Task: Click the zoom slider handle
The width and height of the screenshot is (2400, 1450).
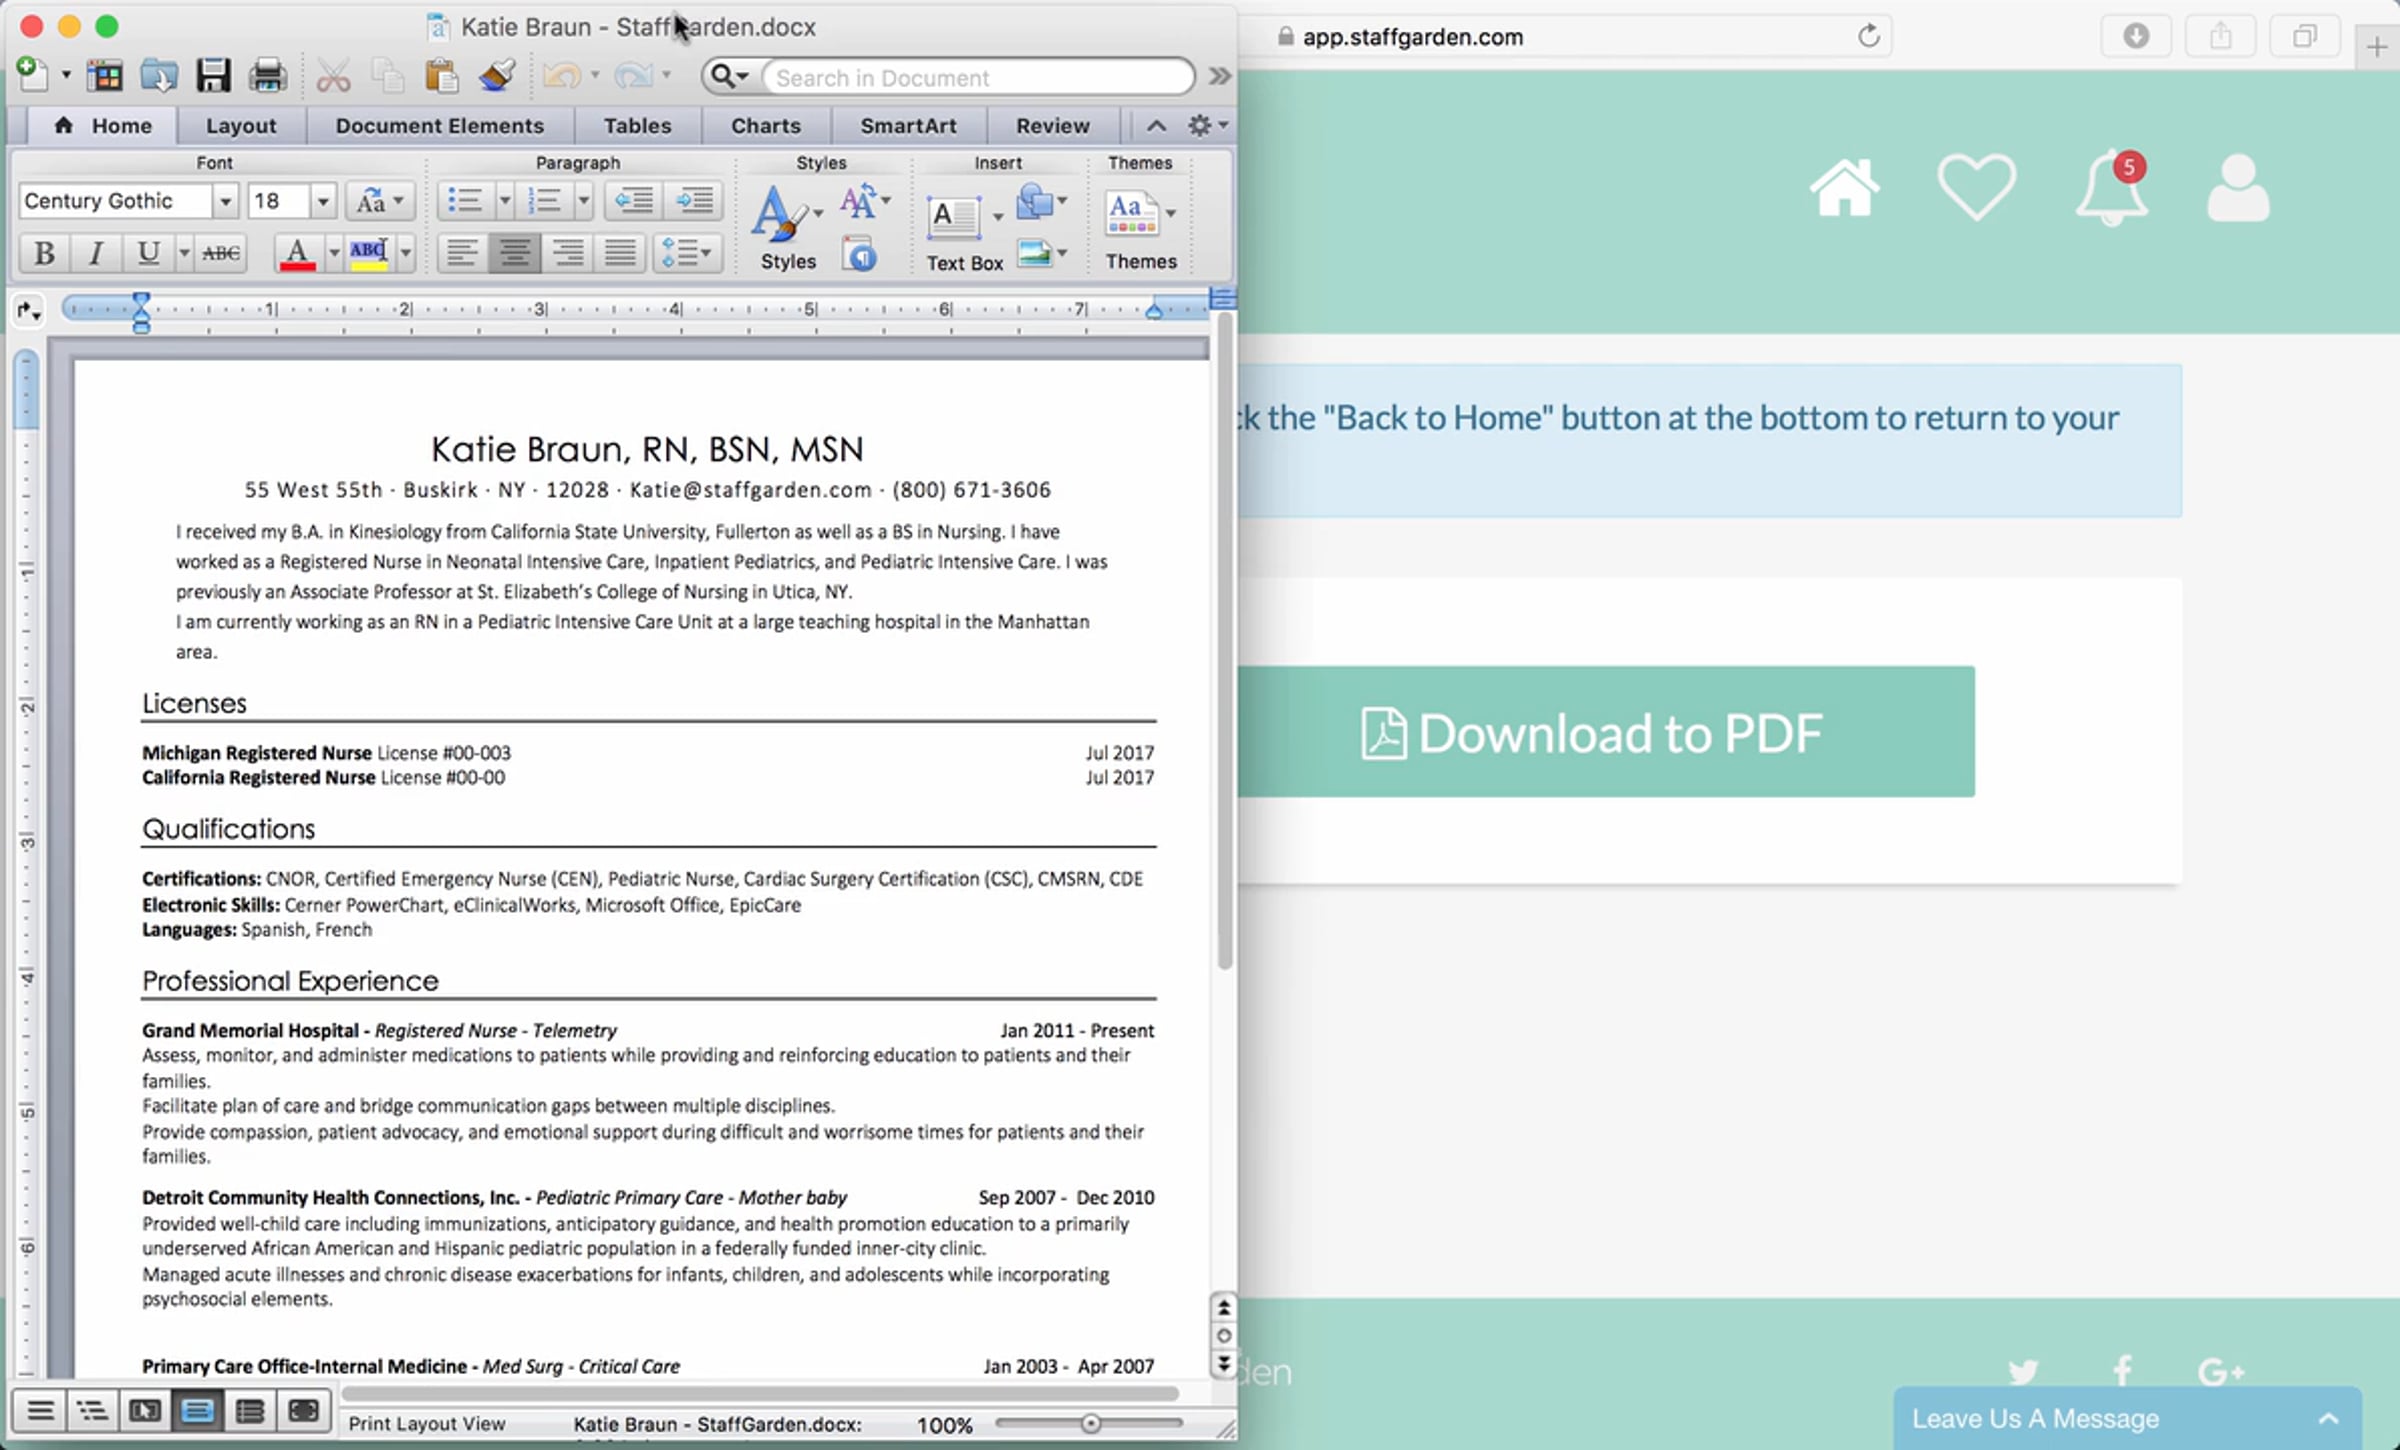Action: point(1091,1423)
